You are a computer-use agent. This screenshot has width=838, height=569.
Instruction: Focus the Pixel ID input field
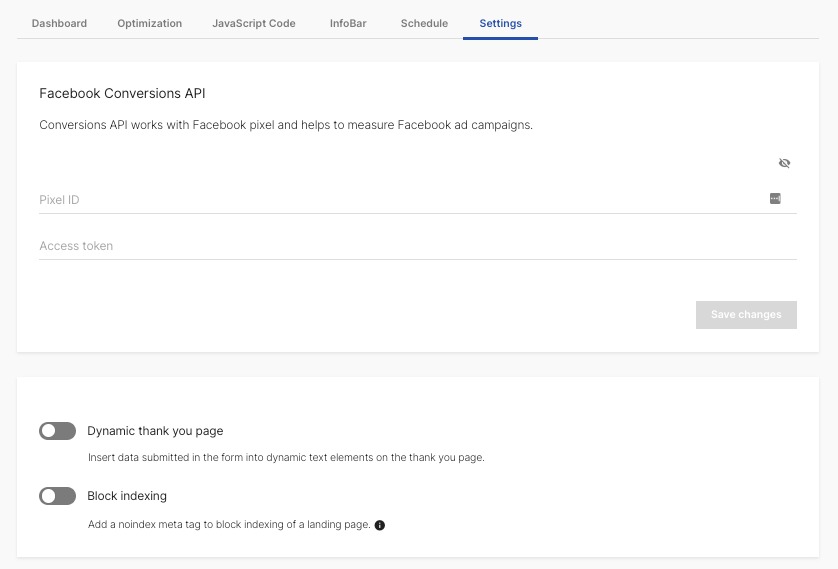coord(400,200)
